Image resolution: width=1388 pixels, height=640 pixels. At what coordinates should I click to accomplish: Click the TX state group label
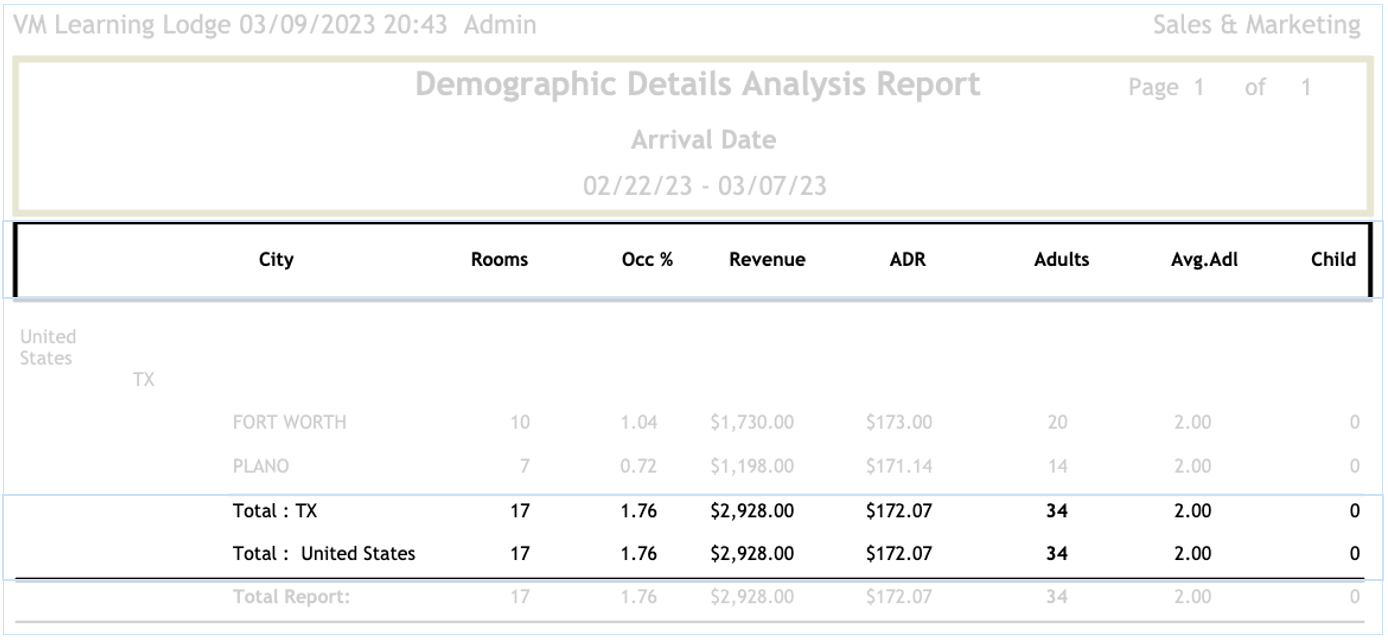[143, 380]
